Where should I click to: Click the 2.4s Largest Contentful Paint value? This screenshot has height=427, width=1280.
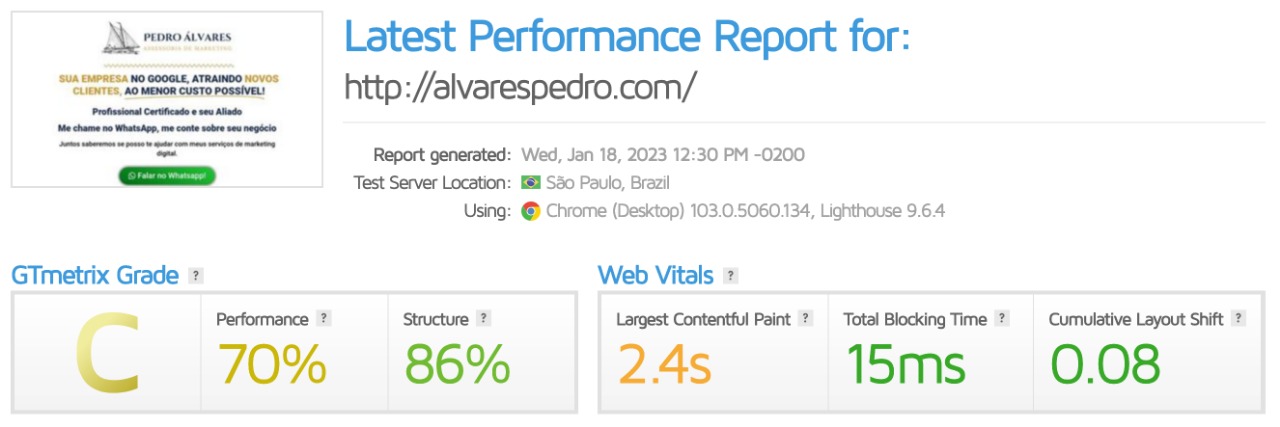pyautogui.click(x=663, y=364)
